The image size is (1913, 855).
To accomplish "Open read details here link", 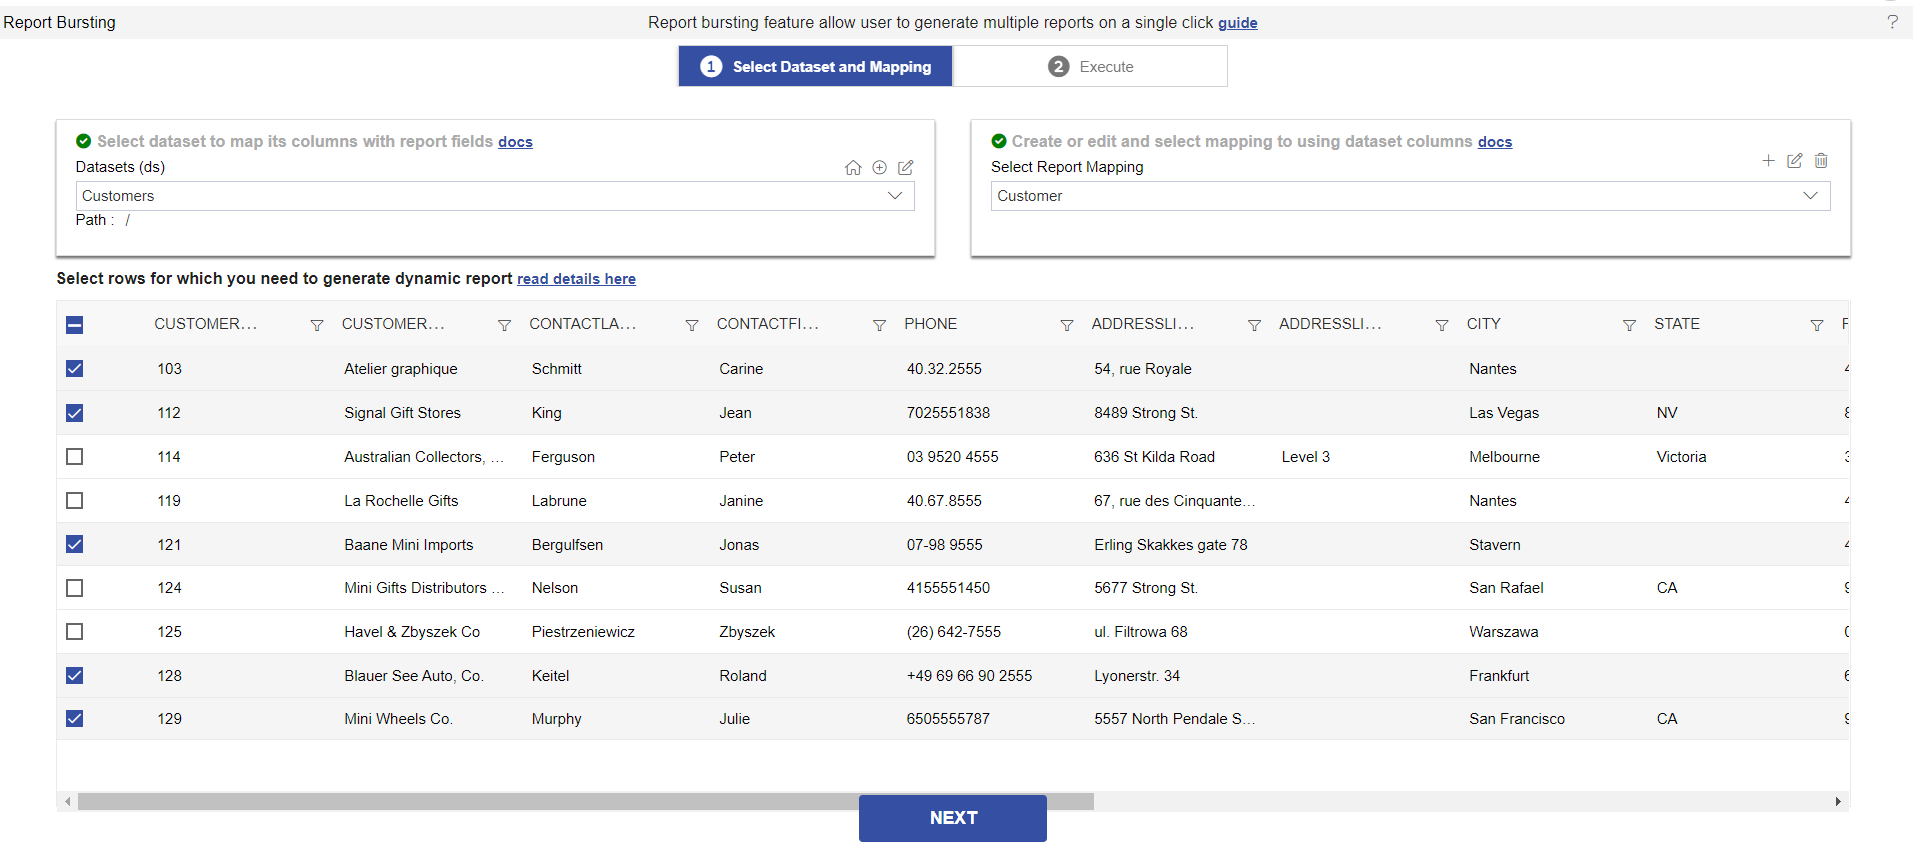I will point(576,279).
